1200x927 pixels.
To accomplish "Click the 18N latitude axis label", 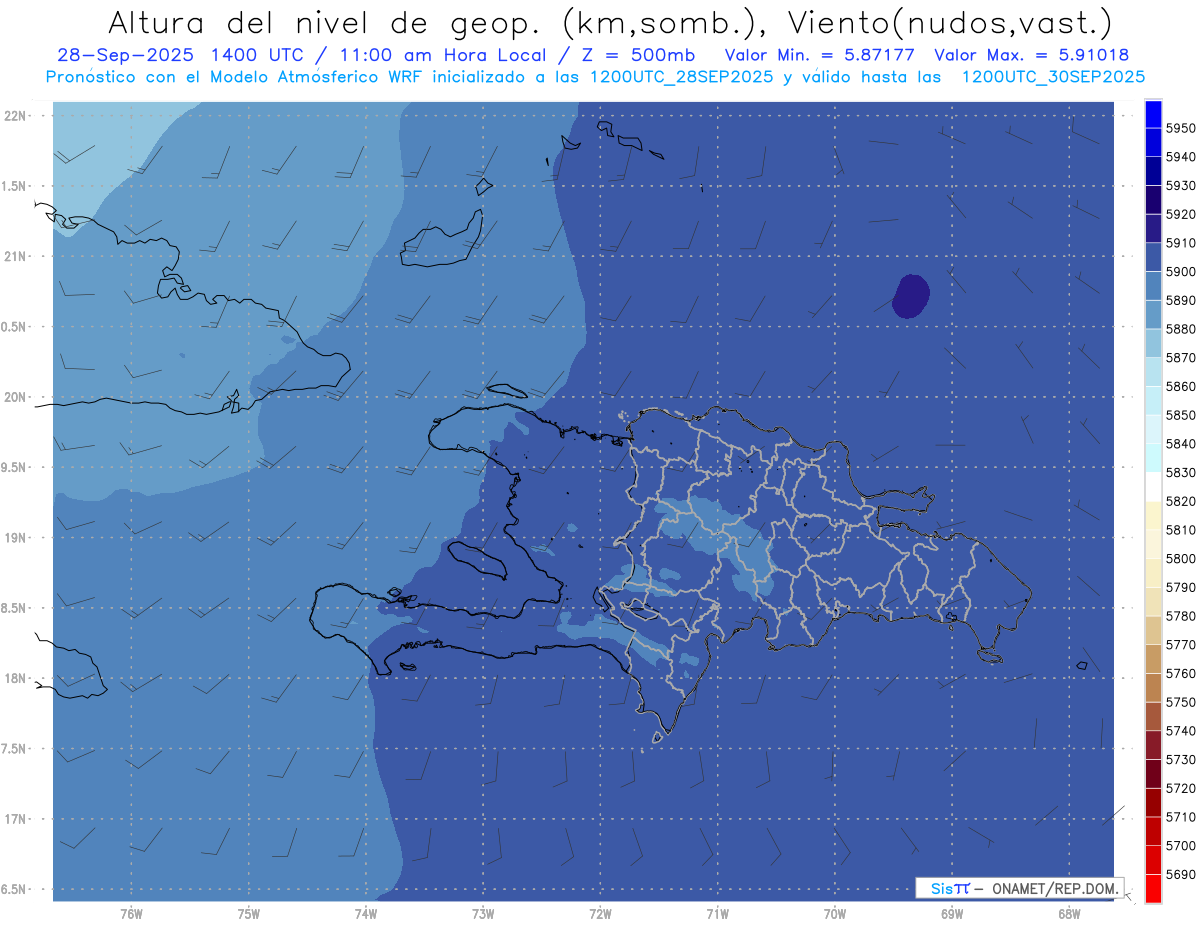I will coord(15,678).
